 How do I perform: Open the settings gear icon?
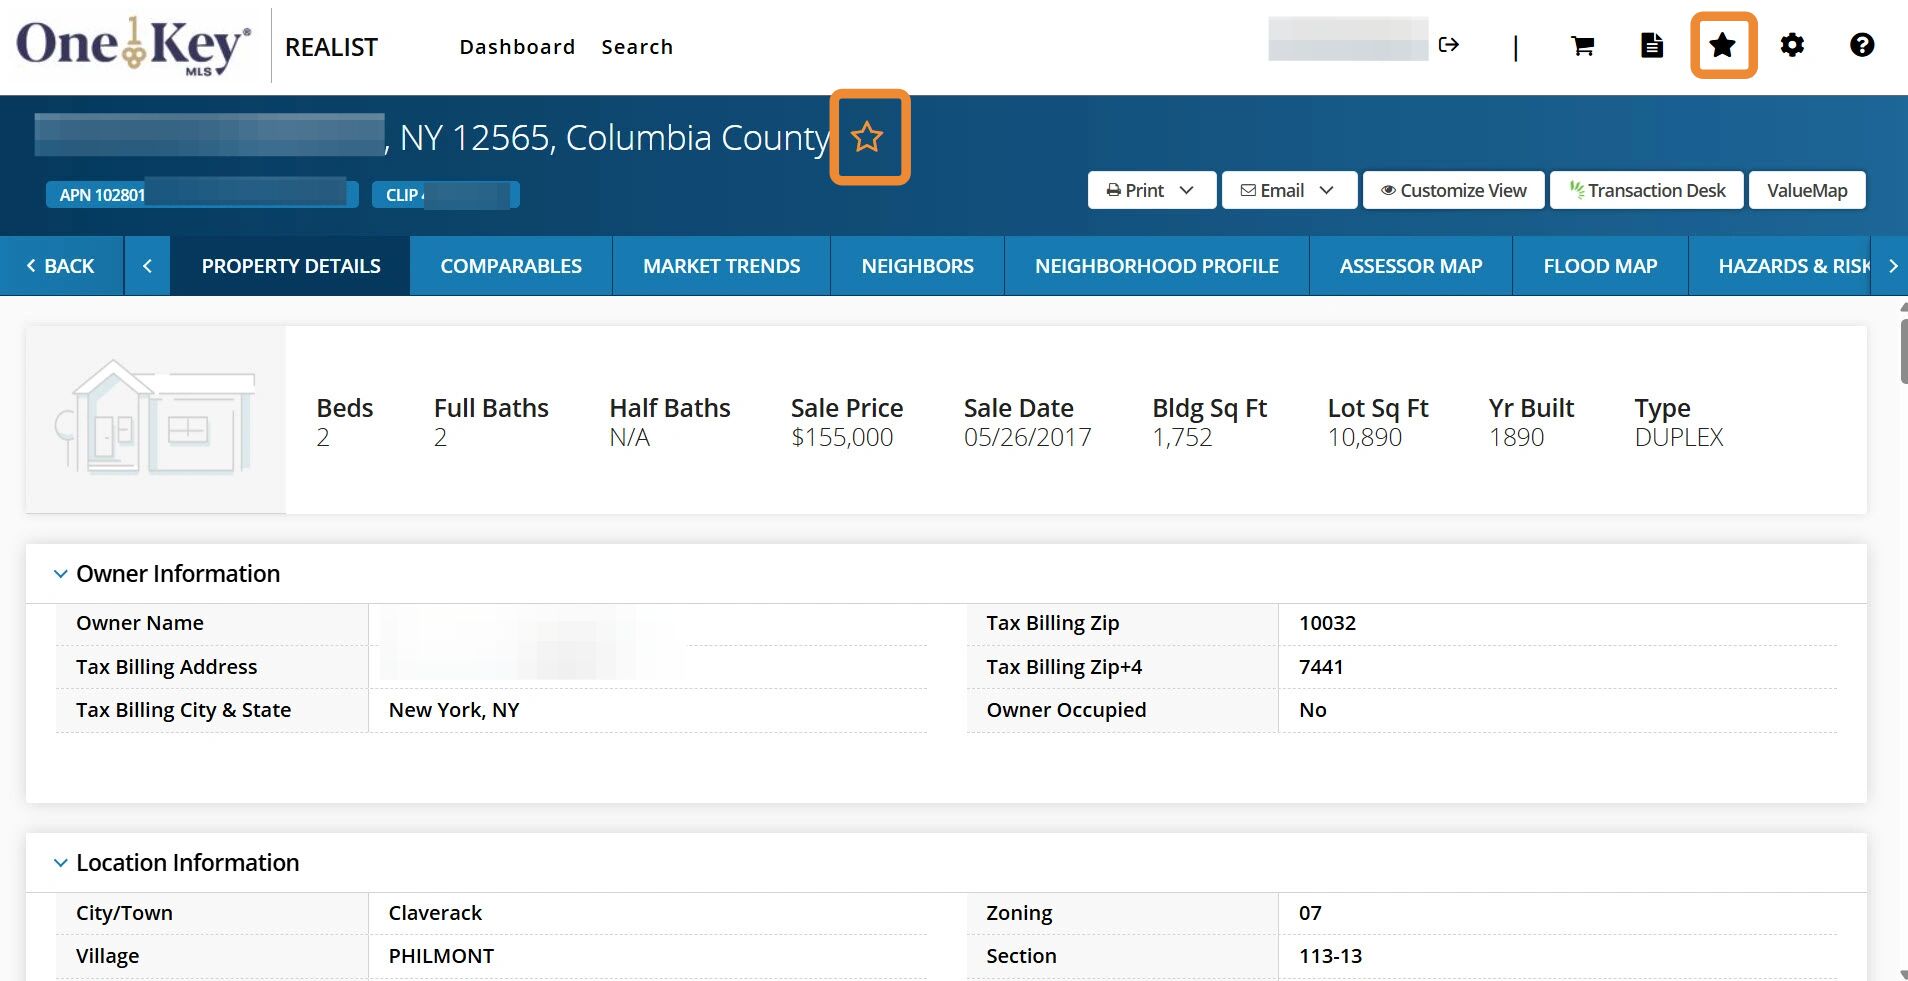coord(1792,45)
